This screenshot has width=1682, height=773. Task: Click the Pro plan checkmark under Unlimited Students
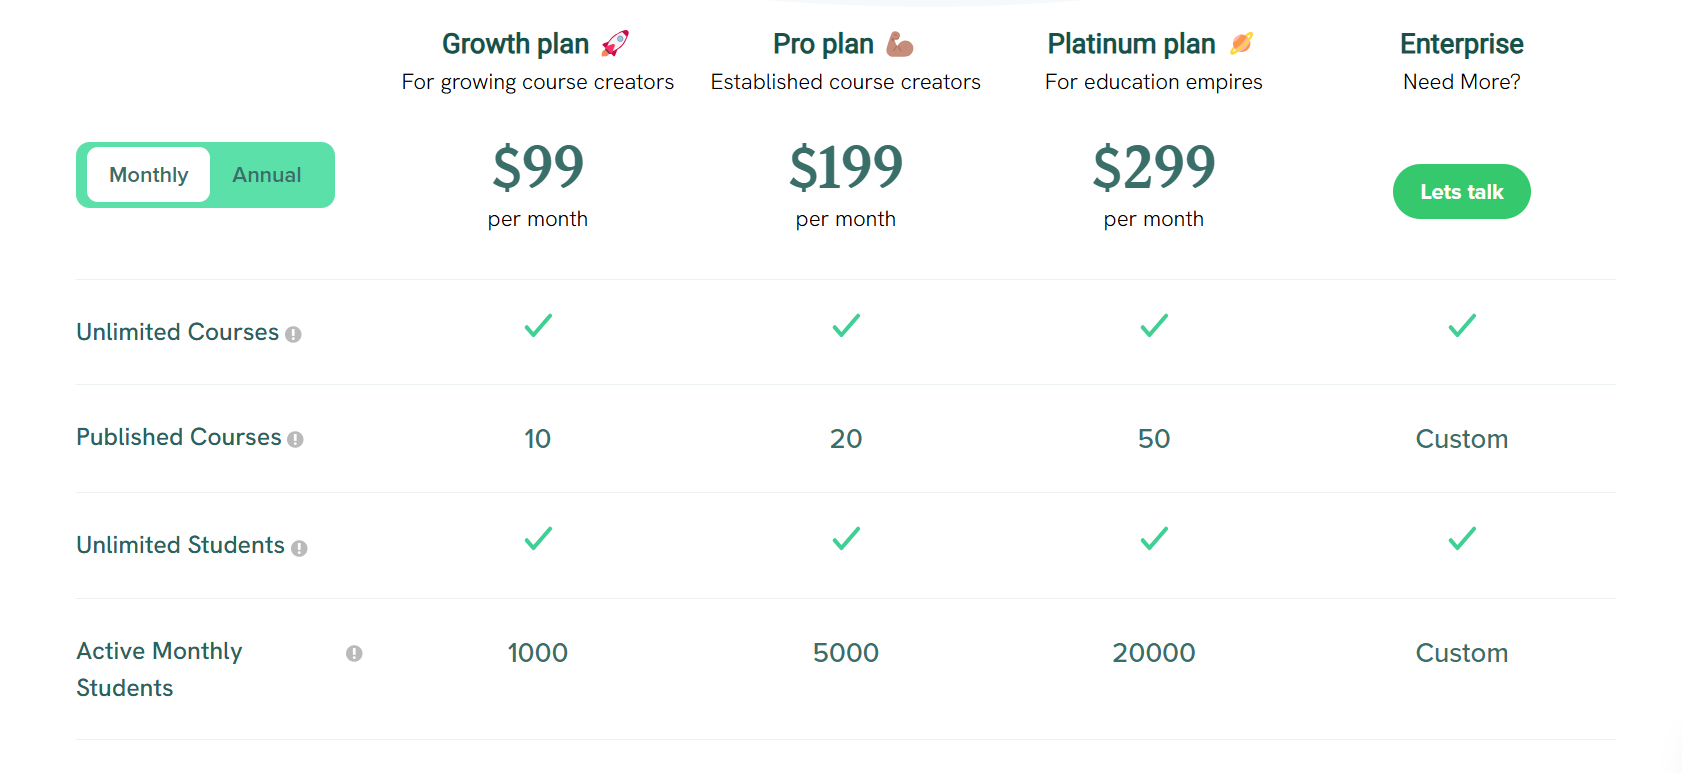(845, 539)
